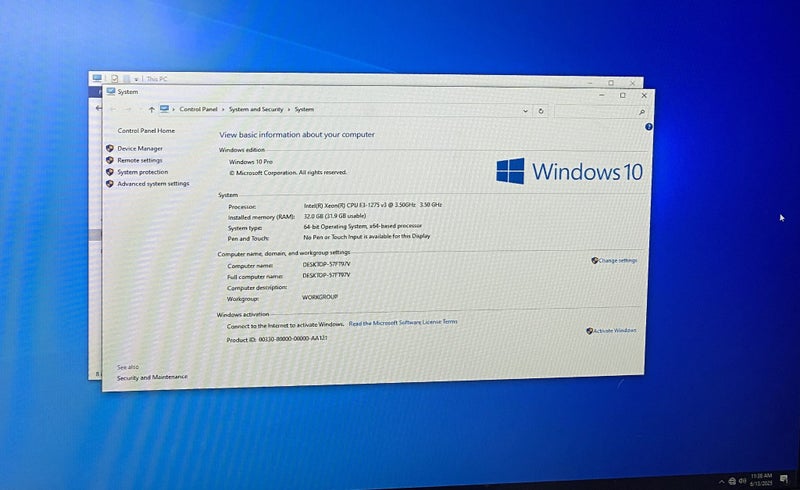Click the shield icon beside Activate Windows

pos(589,331)
